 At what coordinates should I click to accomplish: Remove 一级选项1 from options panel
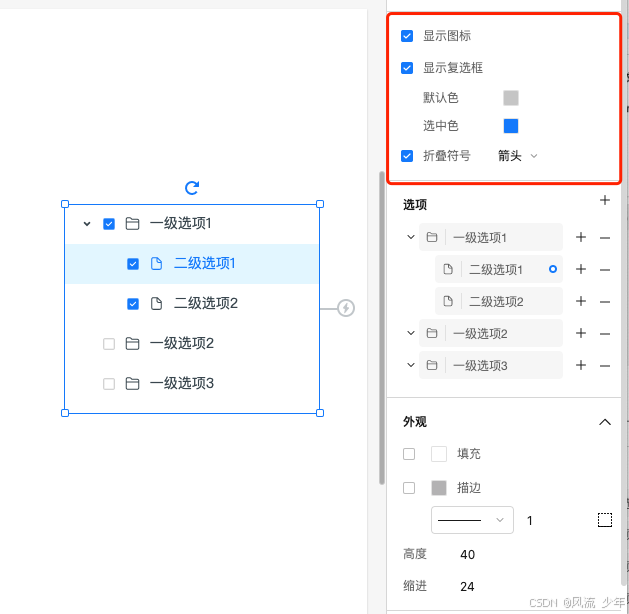click(605, 238)
